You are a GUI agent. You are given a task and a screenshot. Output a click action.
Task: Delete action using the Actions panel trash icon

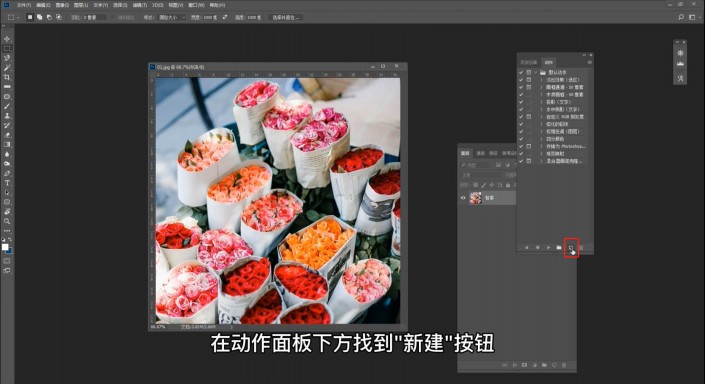pos(581,248)
